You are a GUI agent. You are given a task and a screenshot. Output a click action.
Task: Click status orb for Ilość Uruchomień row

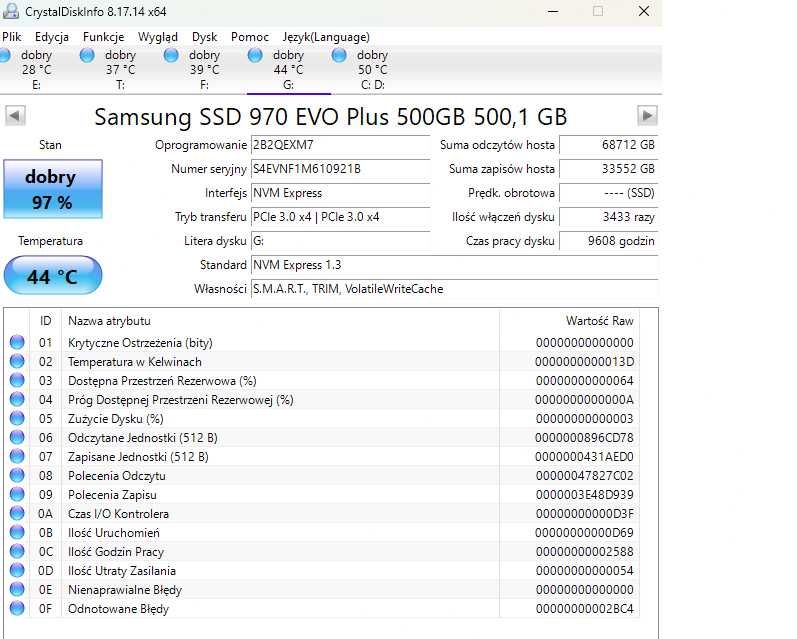coord(17,532)
